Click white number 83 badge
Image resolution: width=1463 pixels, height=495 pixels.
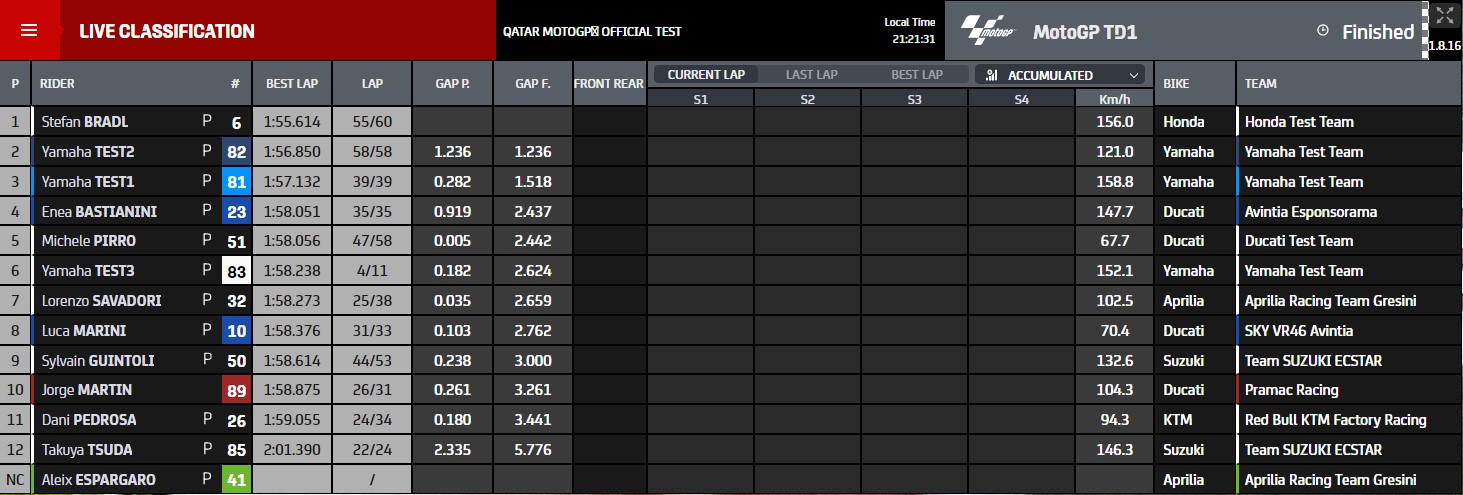coord(236,271)
